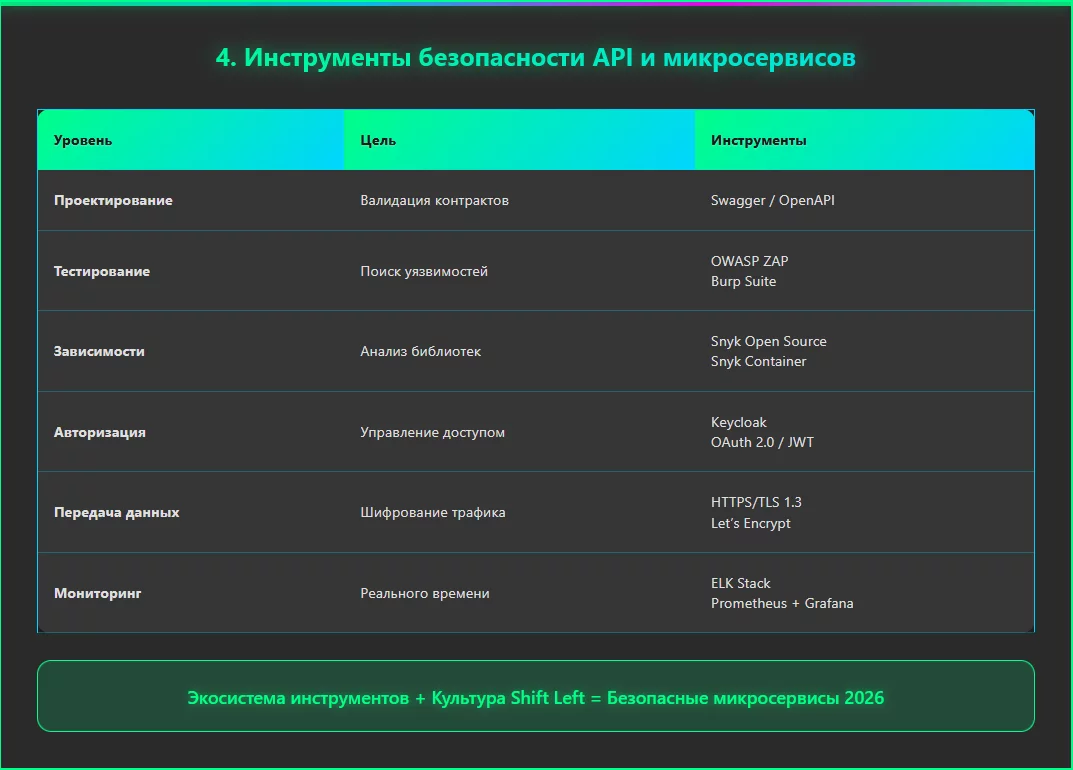Click the 'Keycloak' tool name

737,422
